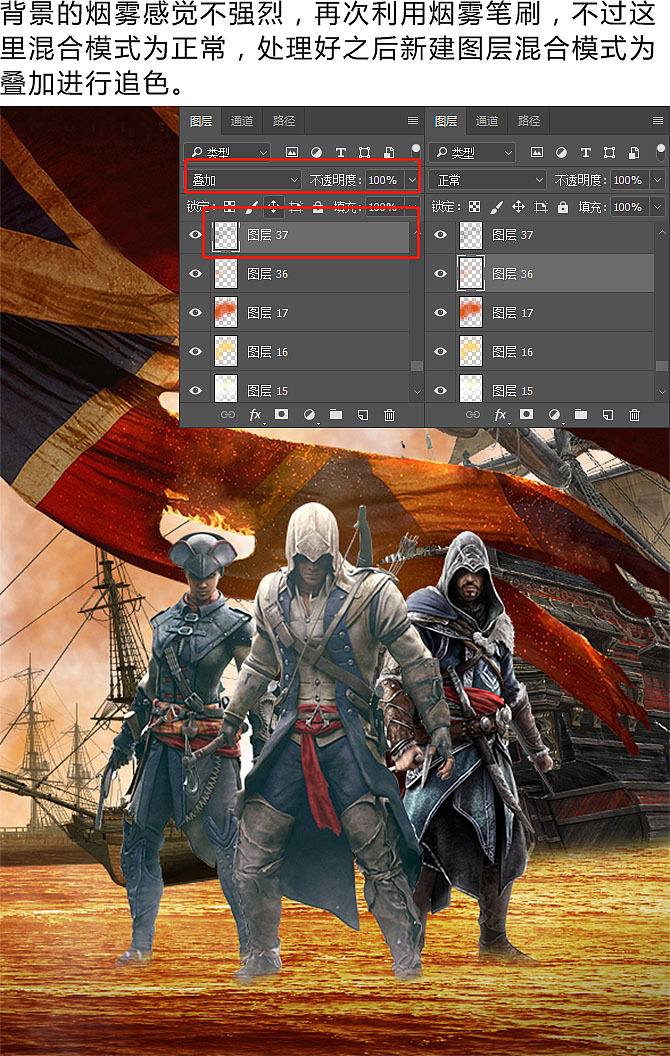The height and width of the screenshot is (1056, 670).
Task: Click the fx layer style icon in left panel
Action: pyautogui.click(x=255, y=414)
